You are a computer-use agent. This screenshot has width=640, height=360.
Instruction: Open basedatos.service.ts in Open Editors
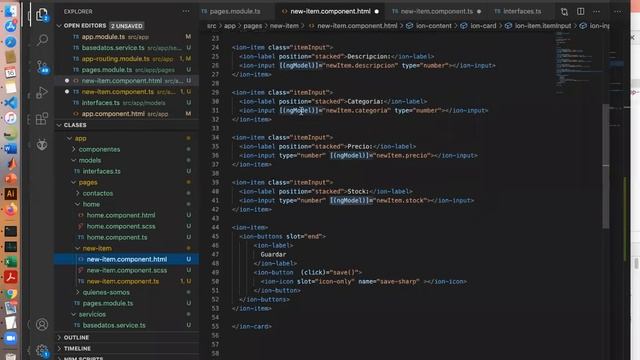[x=127, y=48]
